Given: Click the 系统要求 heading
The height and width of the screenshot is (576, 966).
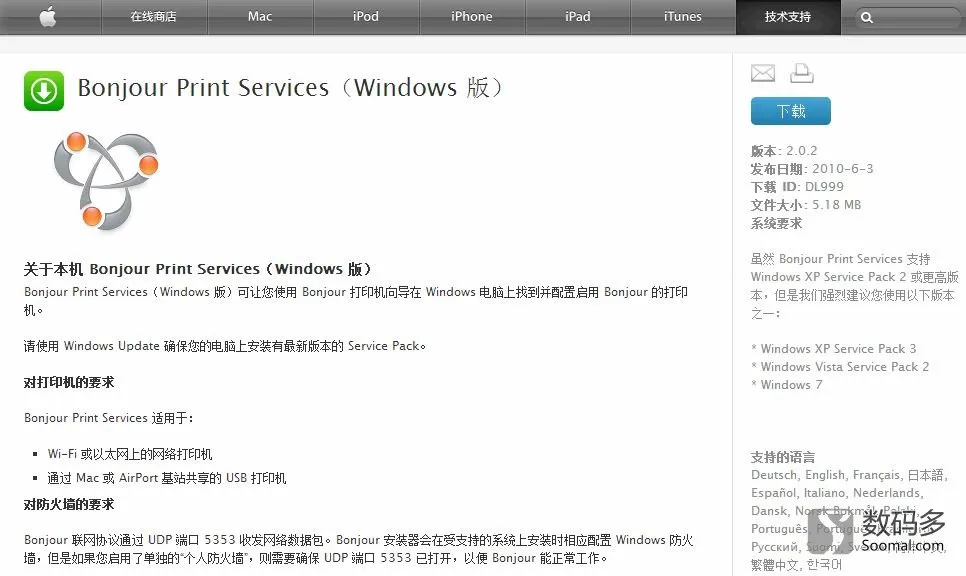Looking at the screenshot, I should (x=776, y=223).
